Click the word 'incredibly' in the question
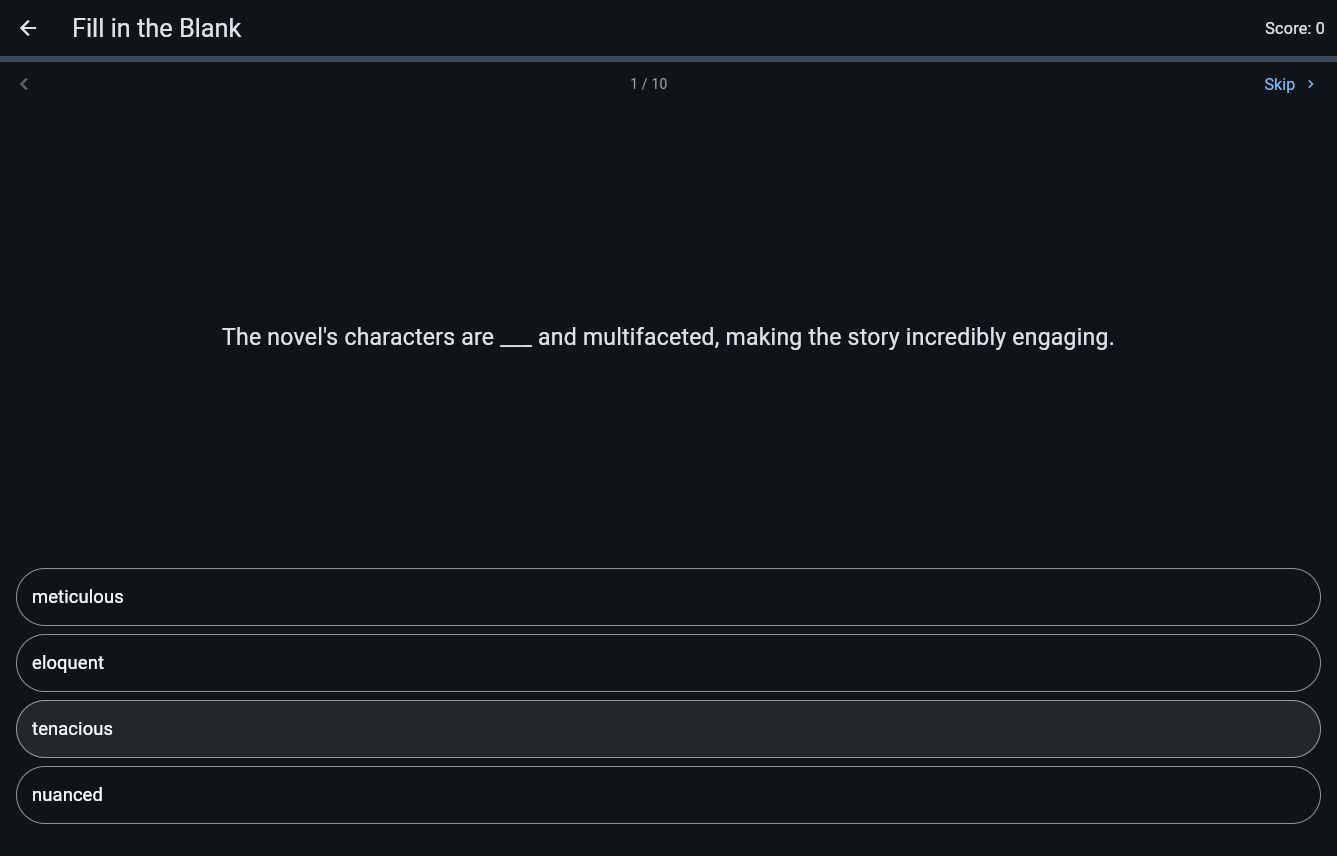1337x856 pixels. pos(955,338)
